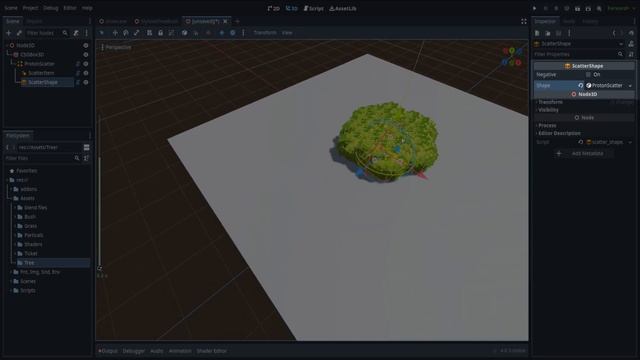Switch to the 3D workspace
640x360 pixels.
click(x=291, y=8)
